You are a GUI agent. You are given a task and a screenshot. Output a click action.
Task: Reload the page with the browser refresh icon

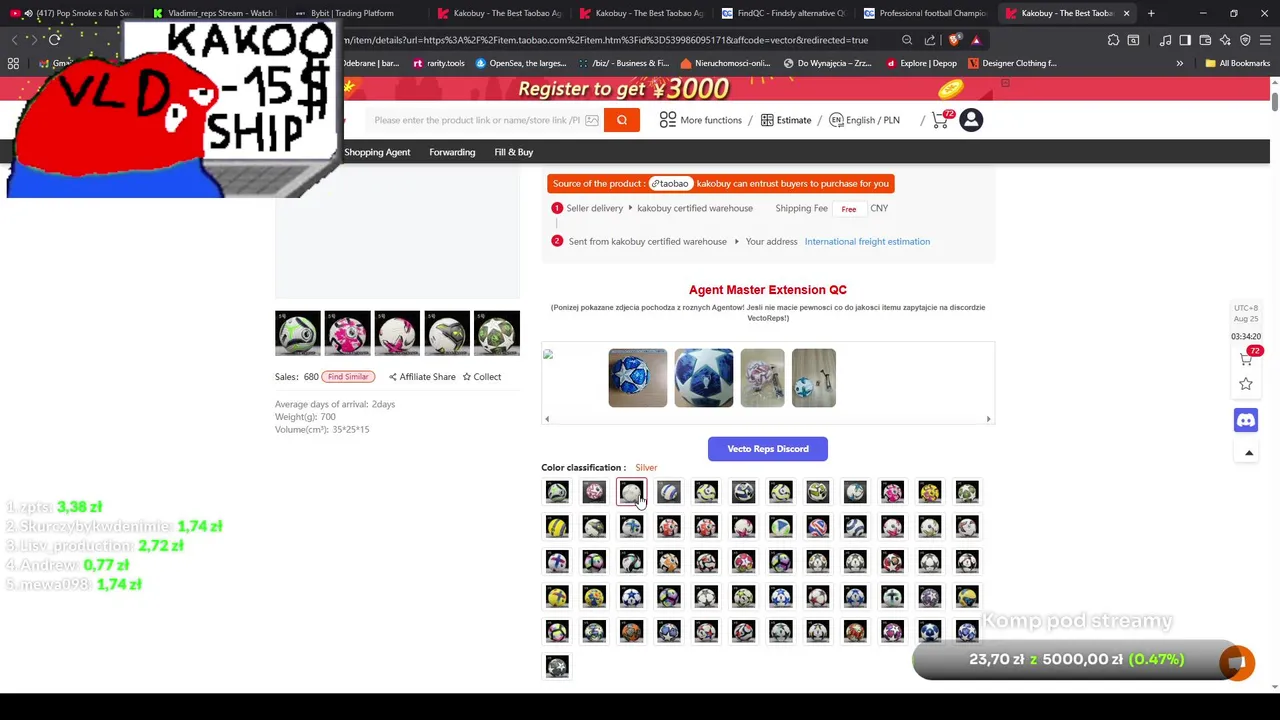[x=55, y=40]
